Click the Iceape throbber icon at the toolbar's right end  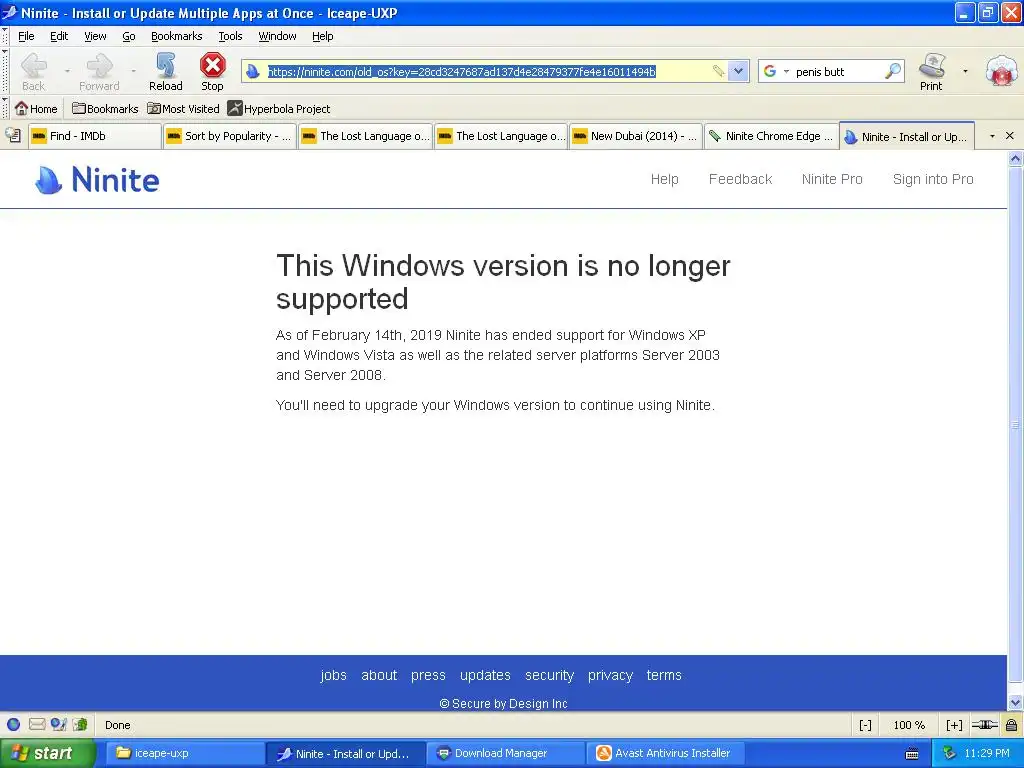point(1002,71)
